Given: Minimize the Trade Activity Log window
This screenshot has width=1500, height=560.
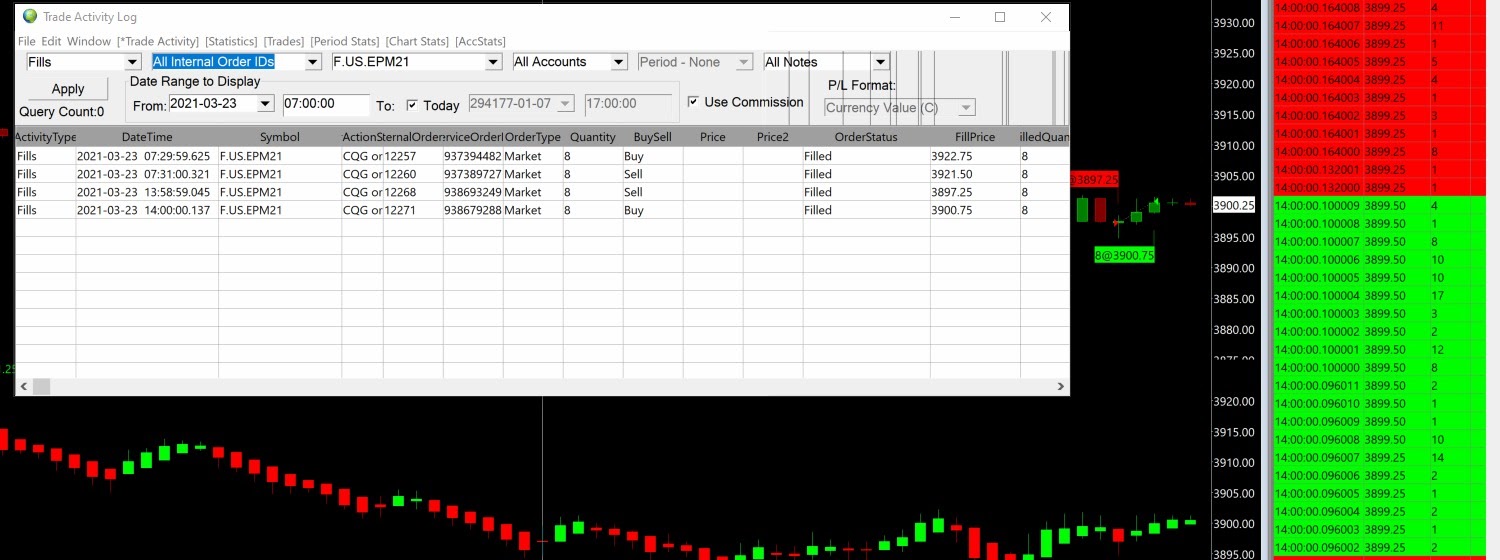Looking at the screenshot, I should coord(955,17).
